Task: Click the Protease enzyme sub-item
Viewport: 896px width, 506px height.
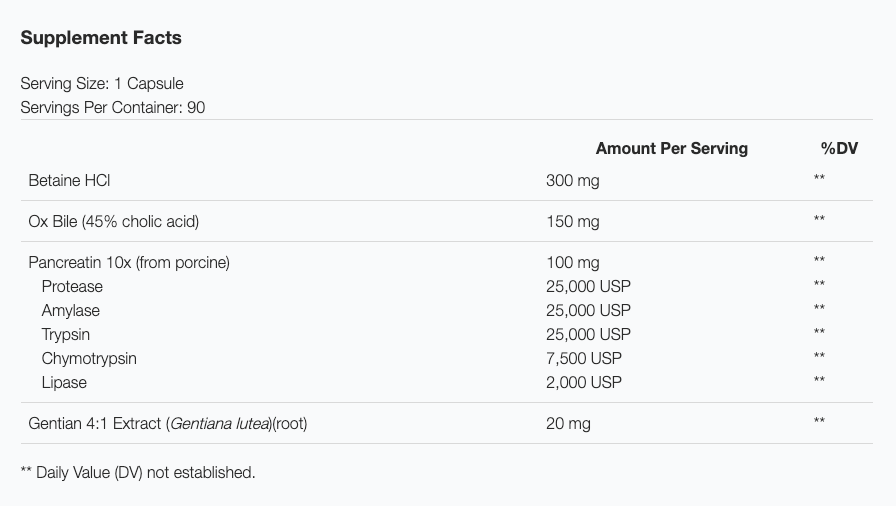Action: coord(72,286)
